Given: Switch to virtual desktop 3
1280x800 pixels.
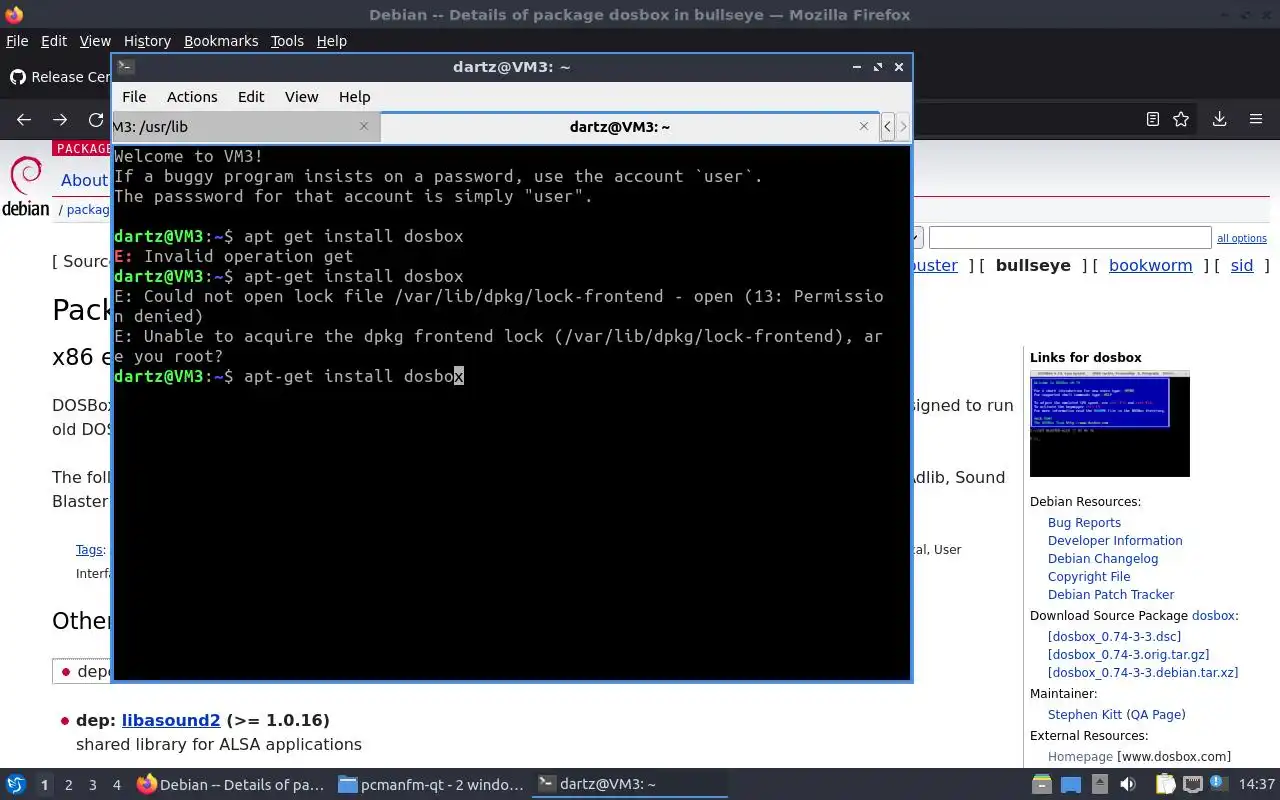Looking at the screenshot, I should pyautogui.click(x=92, y=785).
